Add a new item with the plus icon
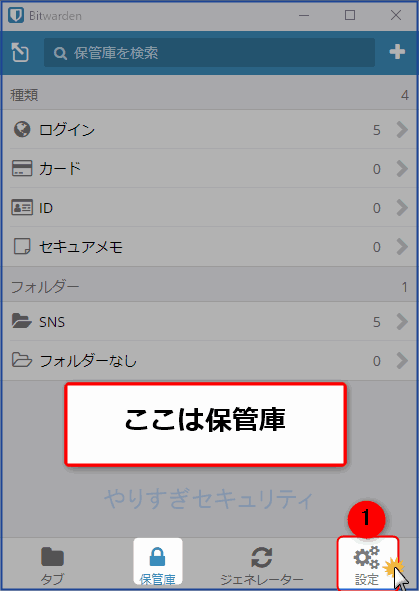Viewport: 419px width, 591px height. tap(397, 52)
